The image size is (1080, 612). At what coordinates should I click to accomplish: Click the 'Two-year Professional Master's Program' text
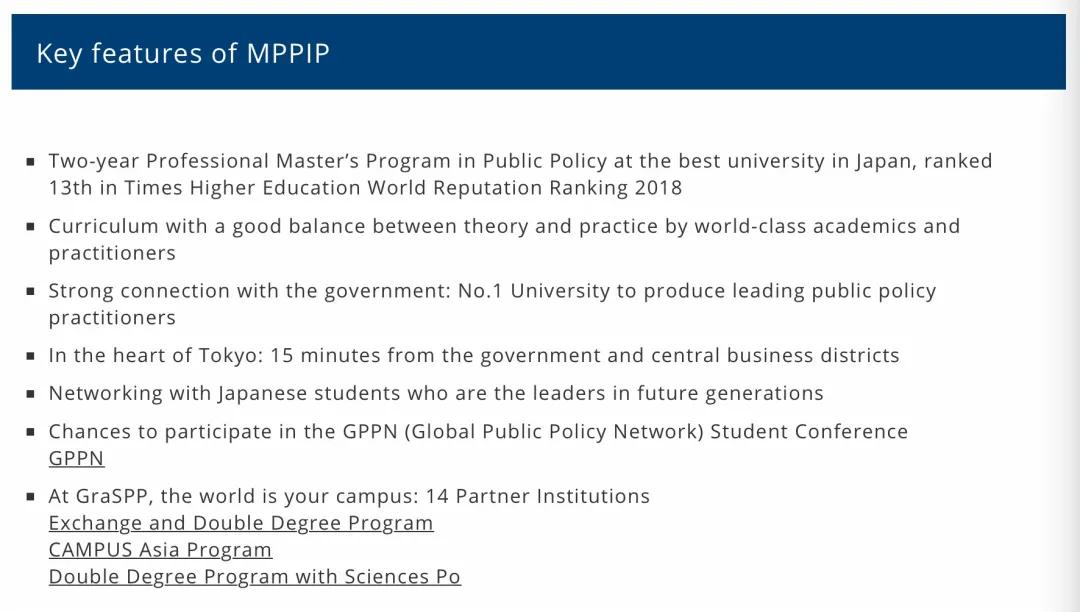click(260, 161)
